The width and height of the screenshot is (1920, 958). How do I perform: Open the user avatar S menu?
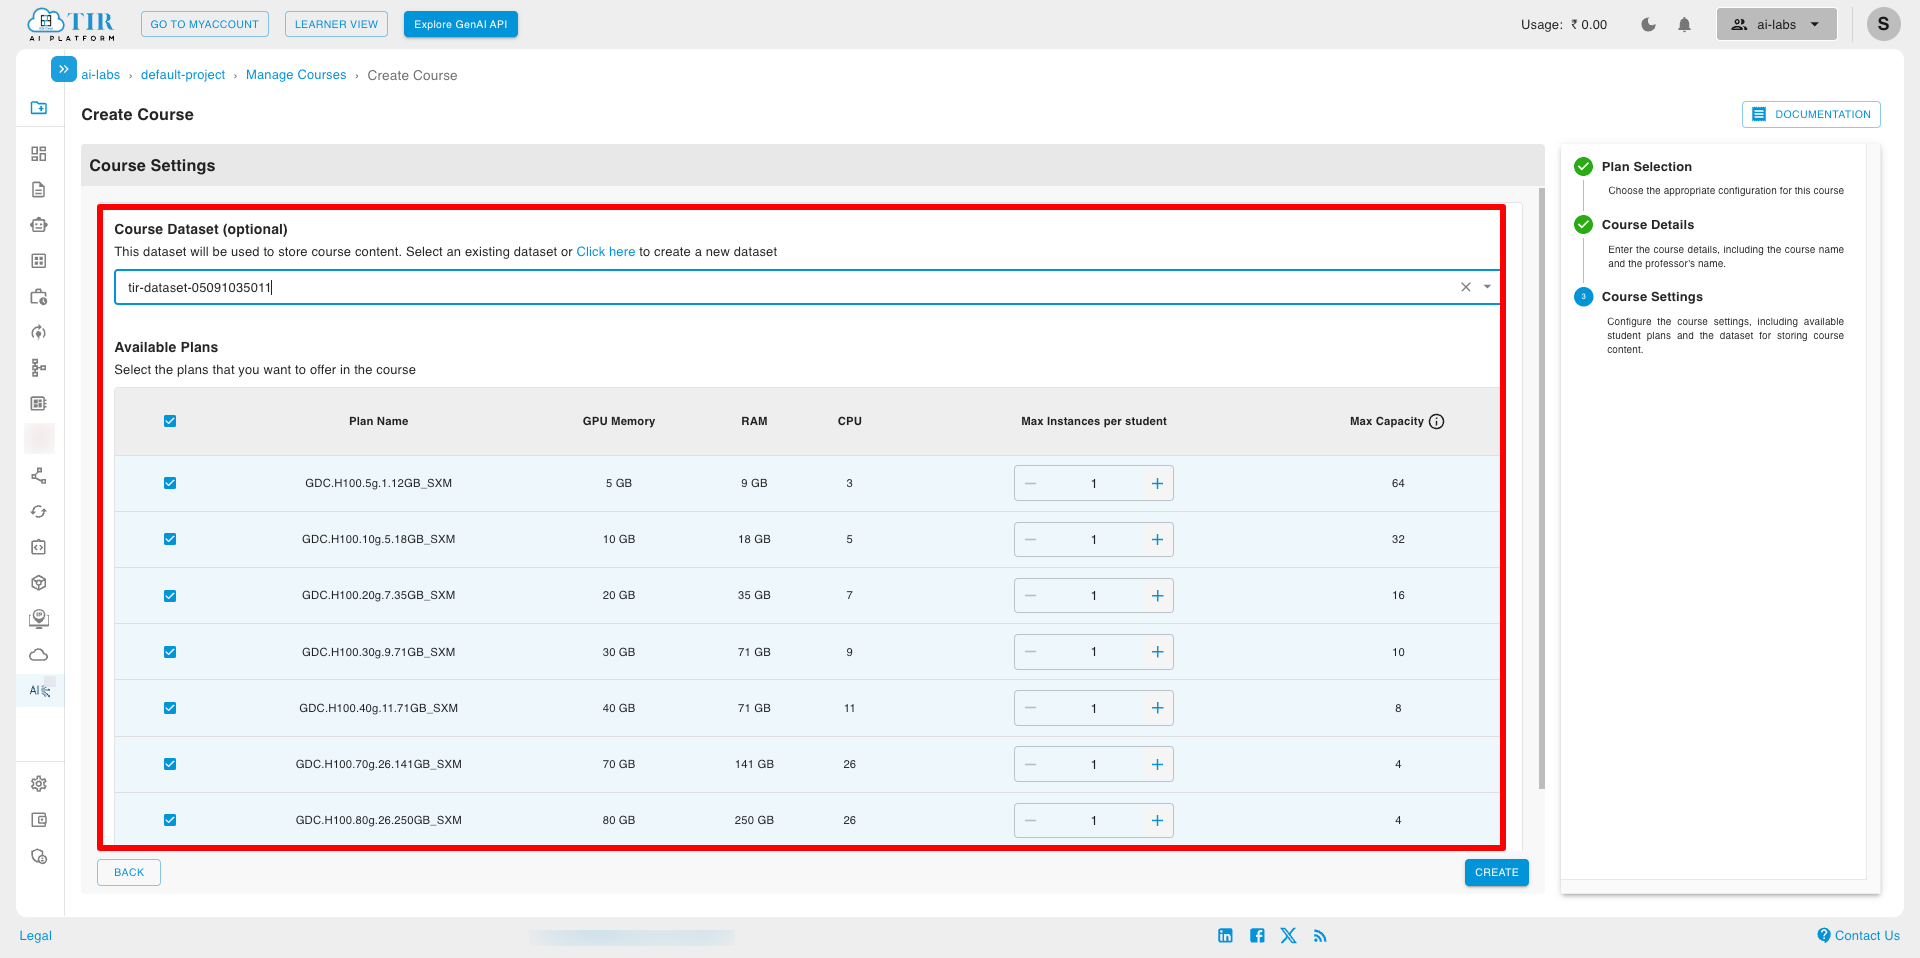pos(1883,24)
